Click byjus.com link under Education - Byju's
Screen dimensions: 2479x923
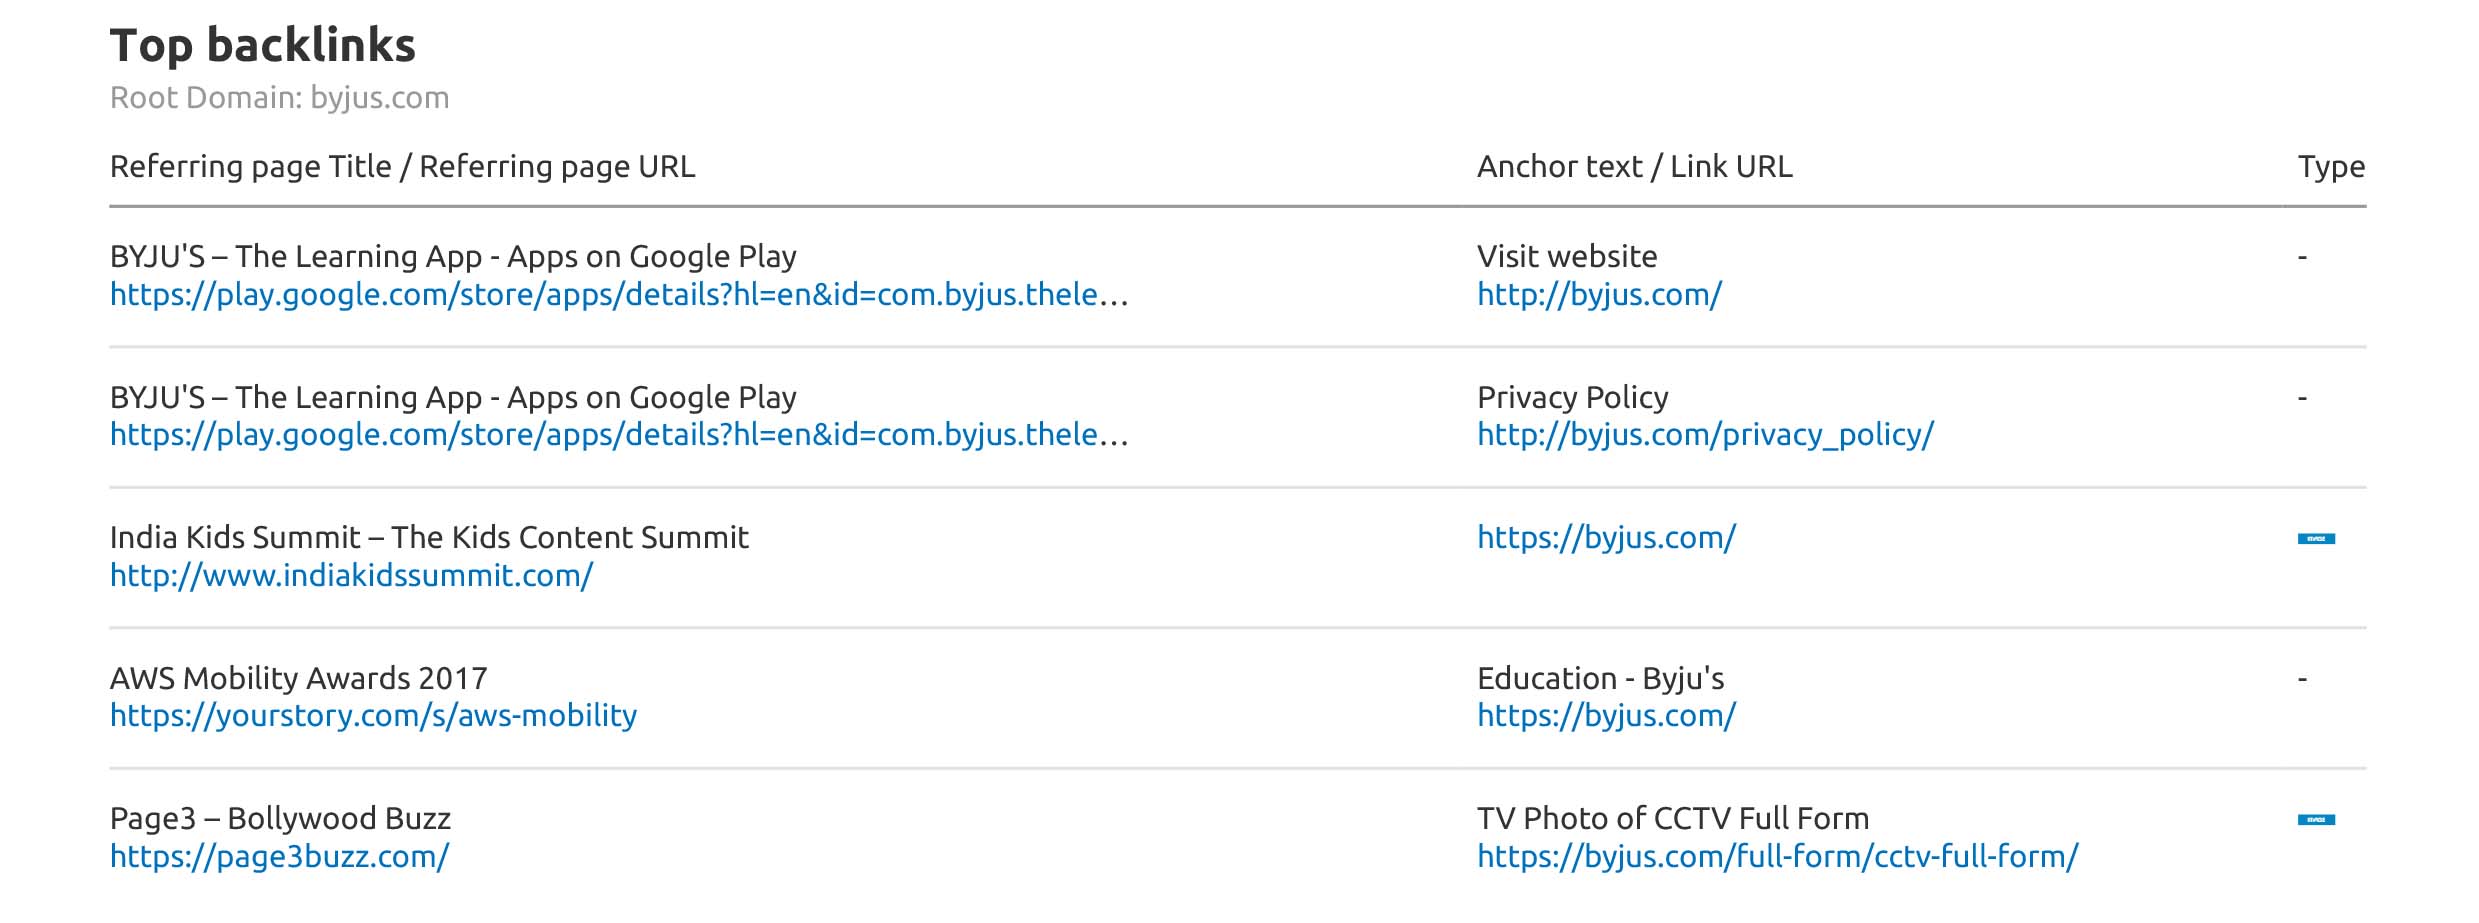click(1606, 716)
